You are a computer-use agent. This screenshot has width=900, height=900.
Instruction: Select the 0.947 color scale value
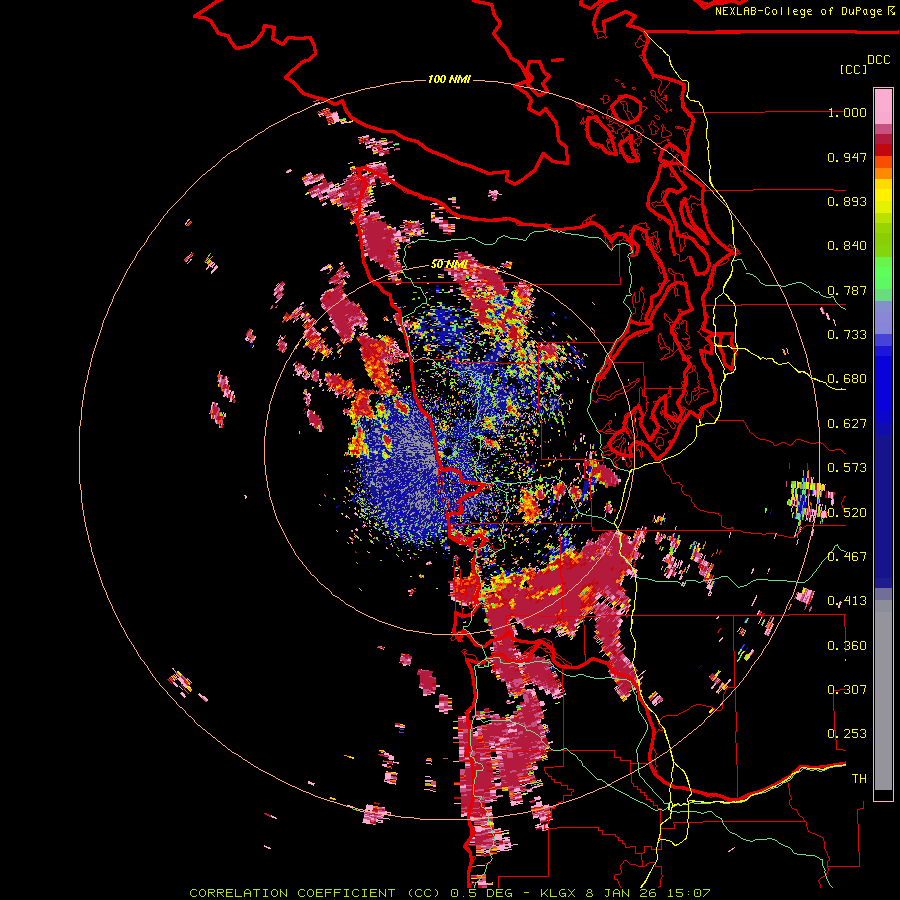[847, 157]
